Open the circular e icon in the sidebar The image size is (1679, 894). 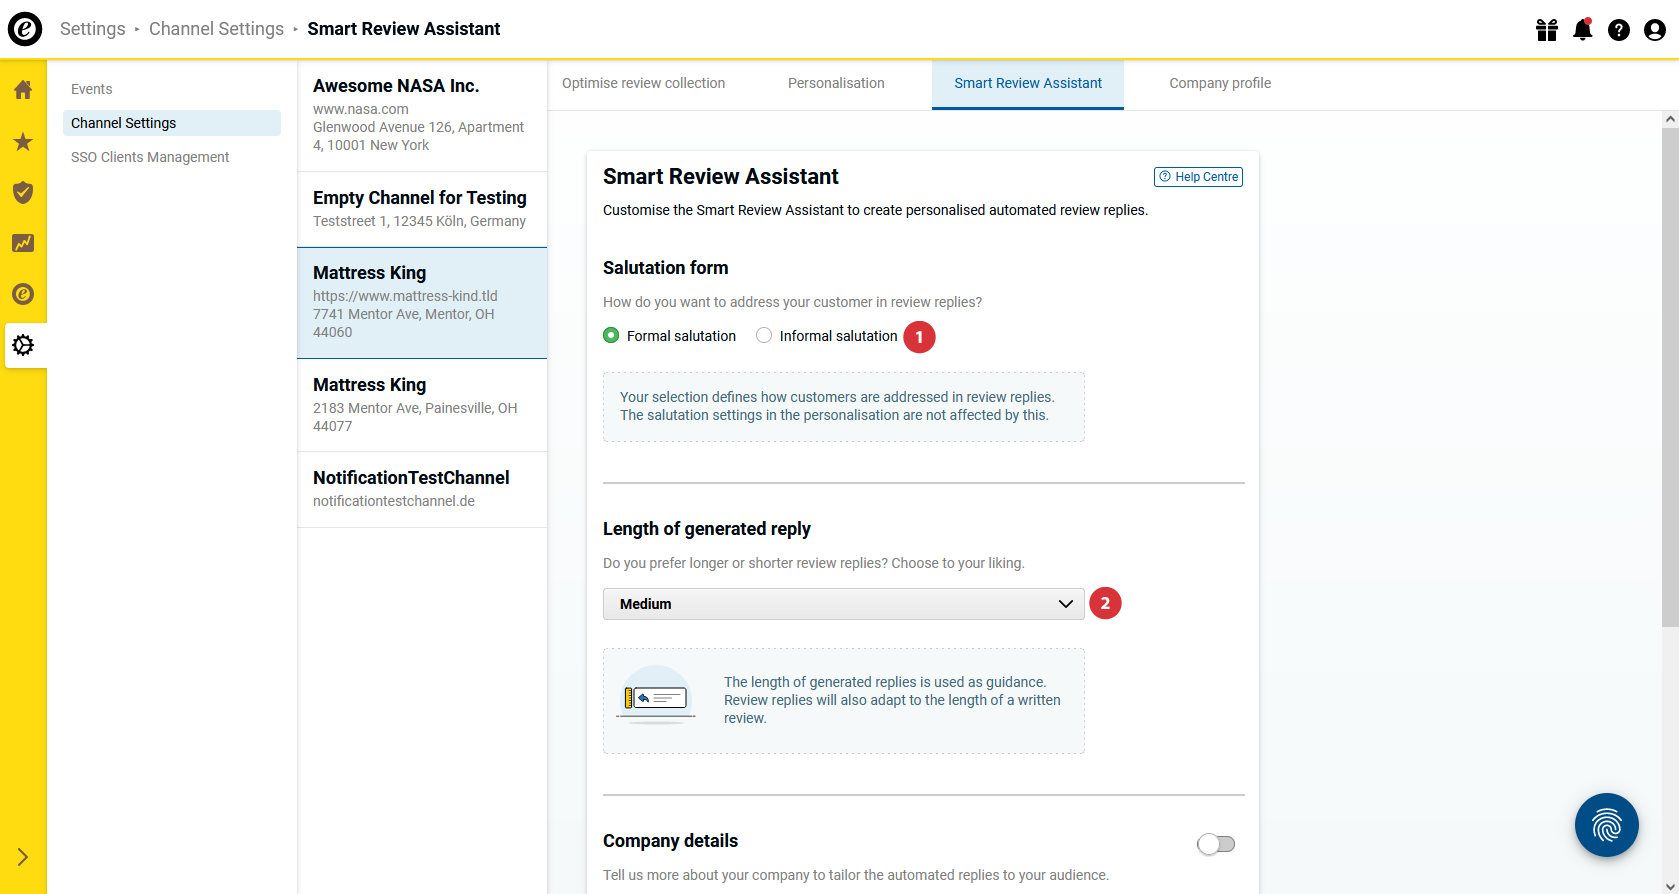[x=23, y=294]
